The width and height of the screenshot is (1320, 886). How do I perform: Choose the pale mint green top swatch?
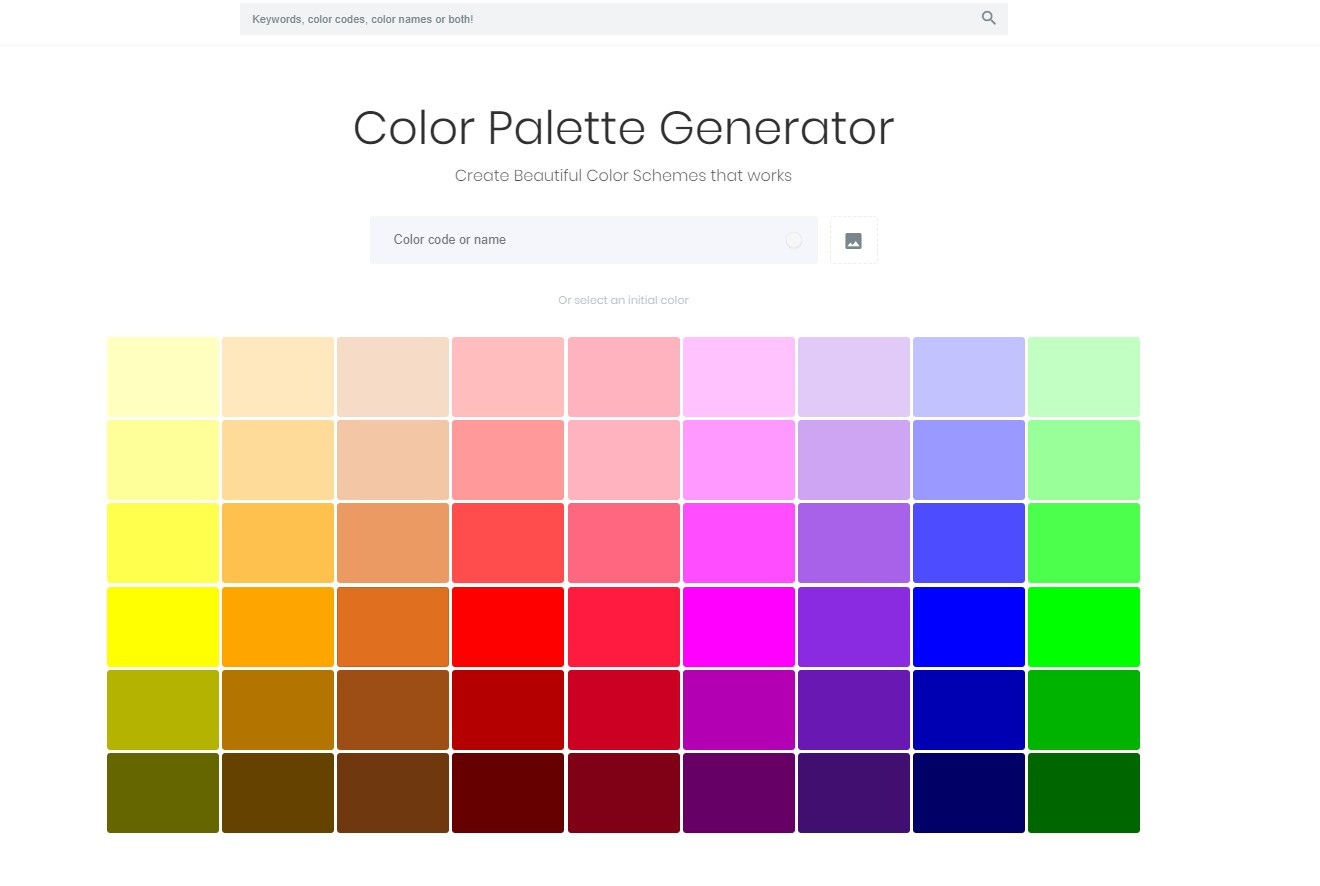(x=1084, y=377)
